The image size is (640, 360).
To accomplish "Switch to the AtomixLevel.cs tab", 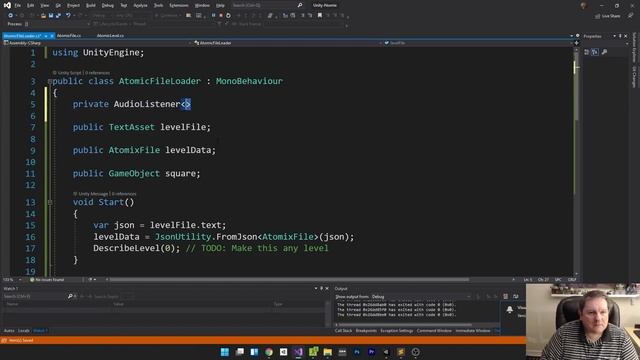I will (110, 36).
